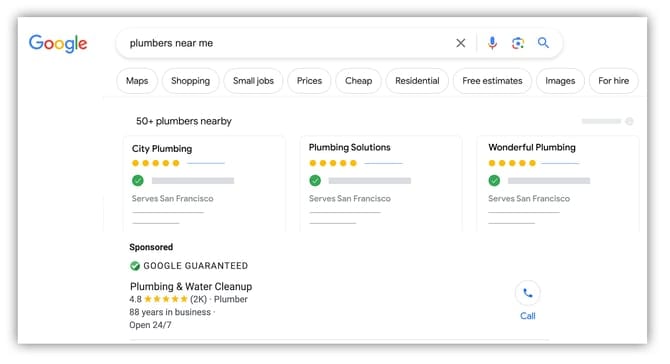Select the Maps filter chip
The width and height of the screenshot is (670, 364).
[x=137, y=81]
